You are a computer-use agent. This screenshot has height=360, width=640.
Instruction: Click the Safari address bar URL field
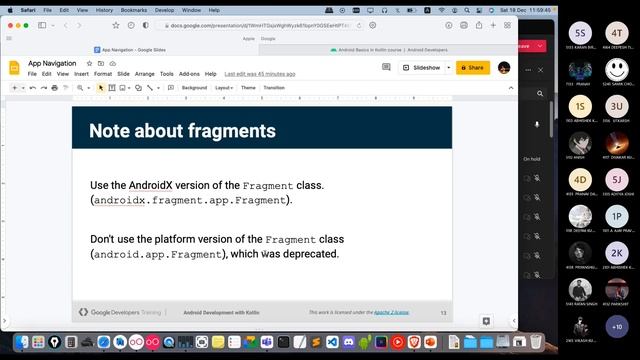(260, 25)
